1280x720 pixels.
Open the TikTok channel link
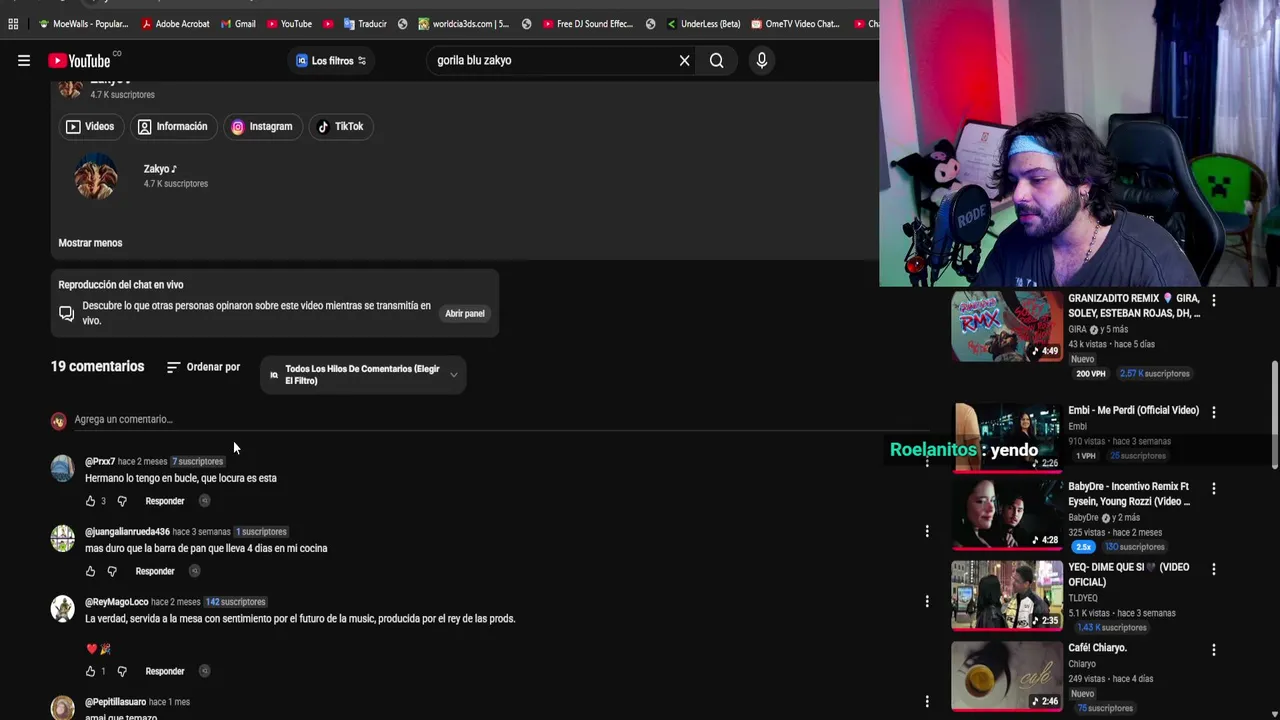click(340, 127)
